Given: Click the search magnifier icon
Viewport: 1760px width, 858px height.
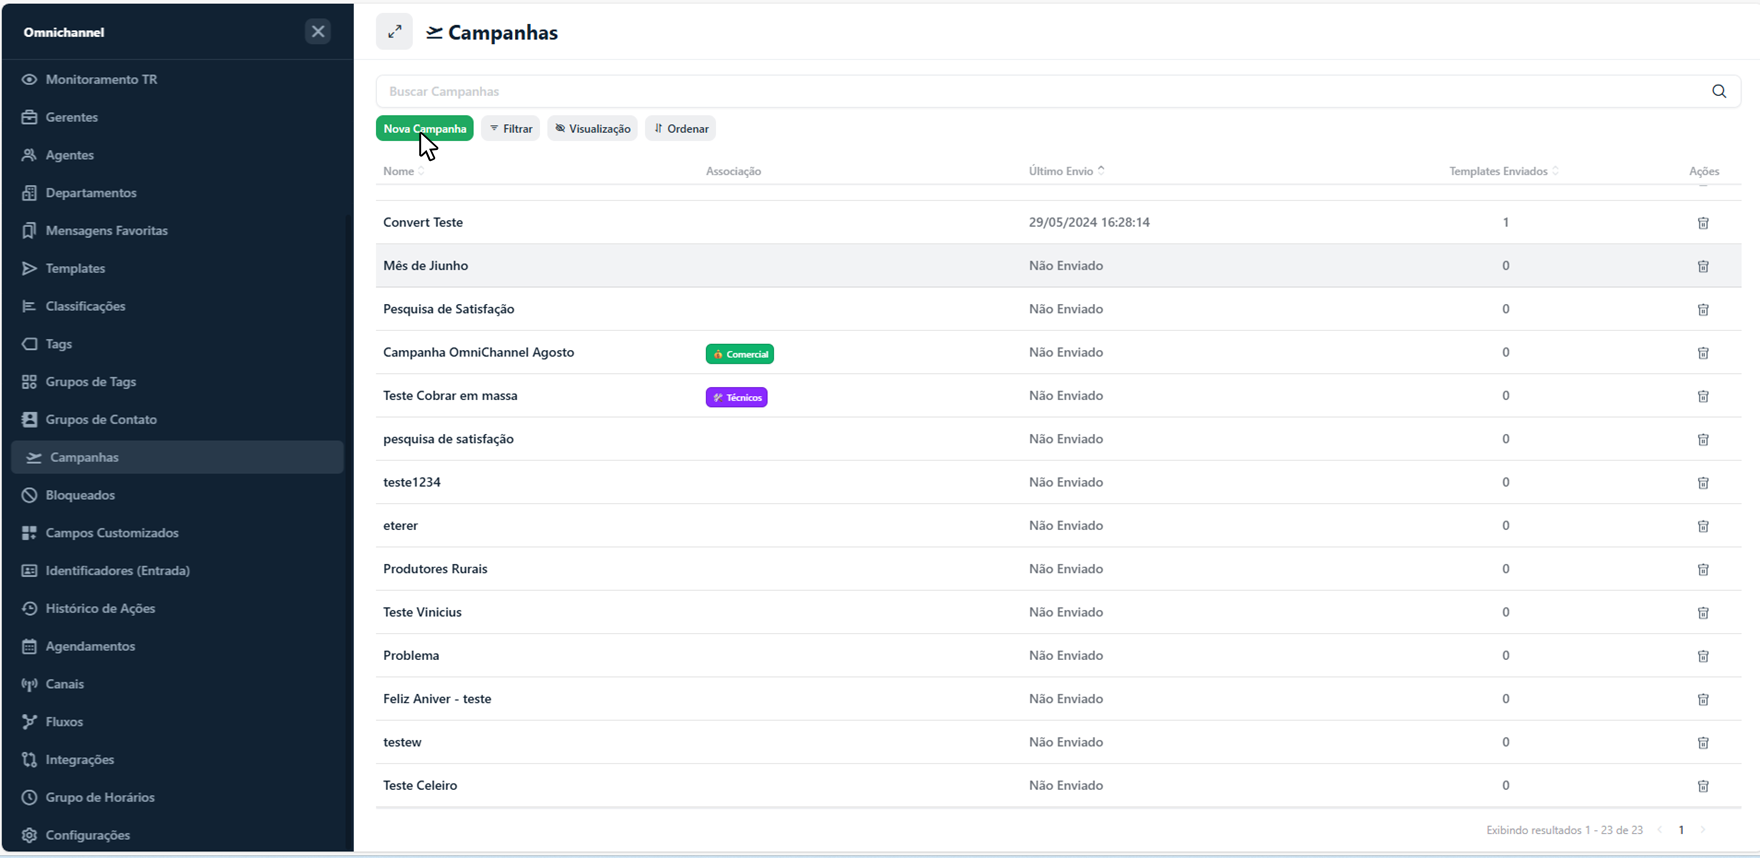Looking at the screenshot, I should tap(1719, 91).
